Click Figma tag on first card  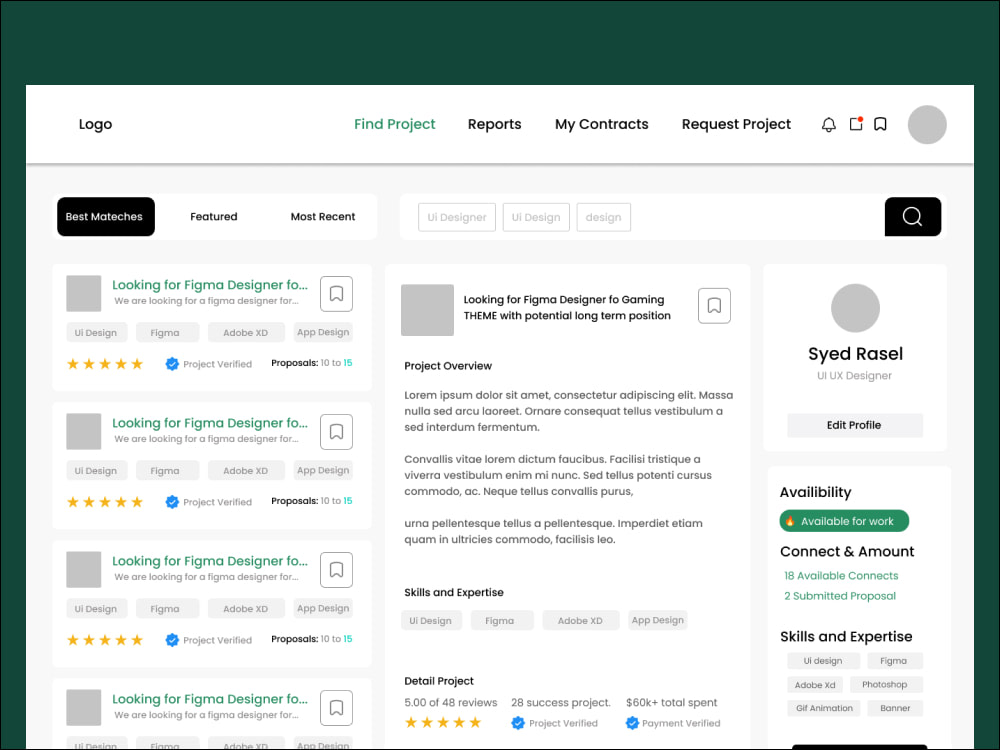[167, 332]
